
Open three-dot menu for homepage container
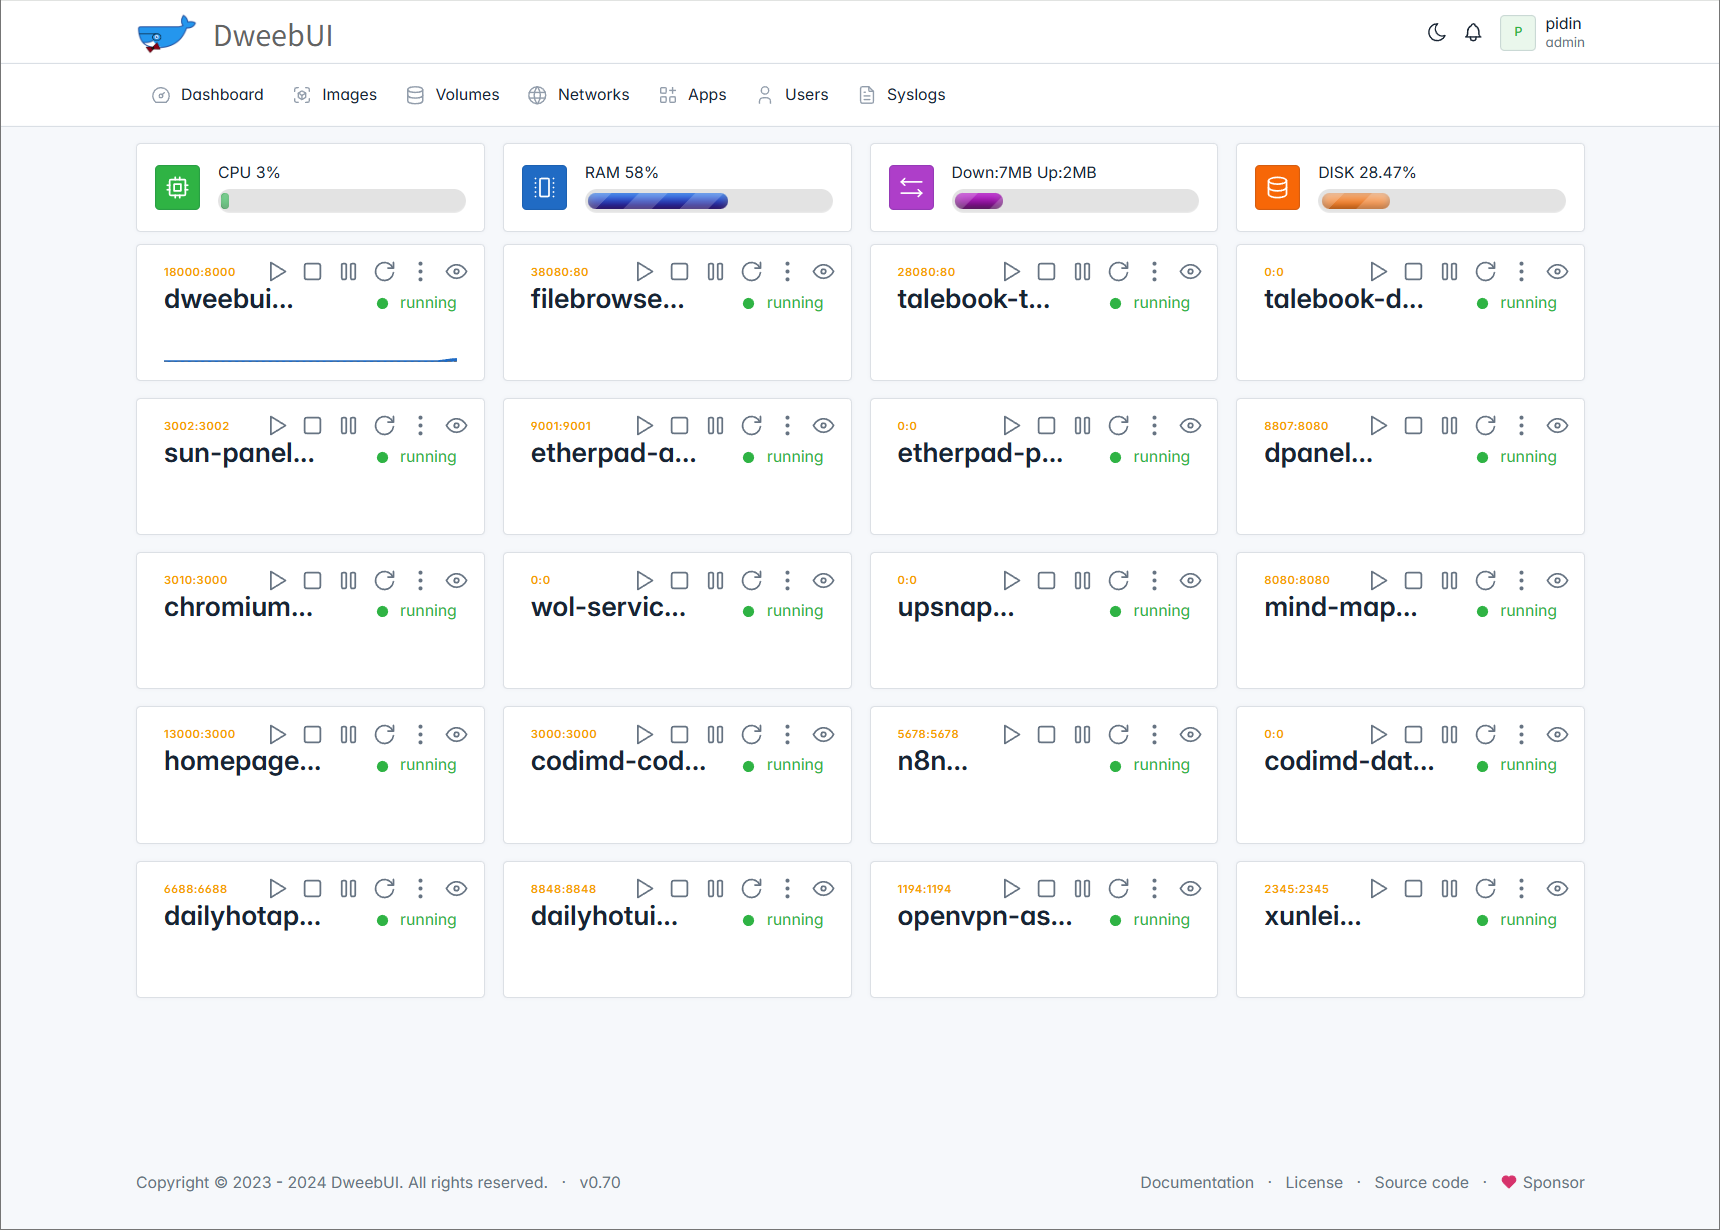pyautogui.click(x=420, y=735)
